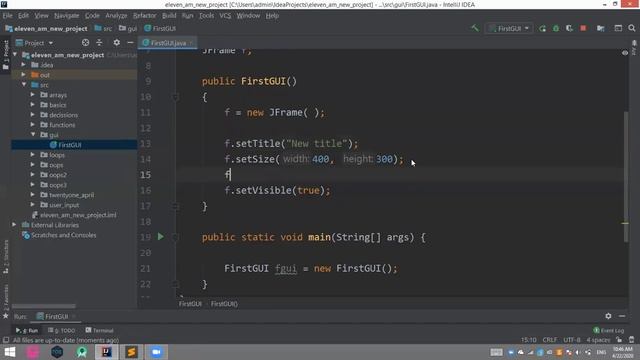640x360 pixels.
Task: Expand External Libraries node
Action: click(x=15, y=225)
